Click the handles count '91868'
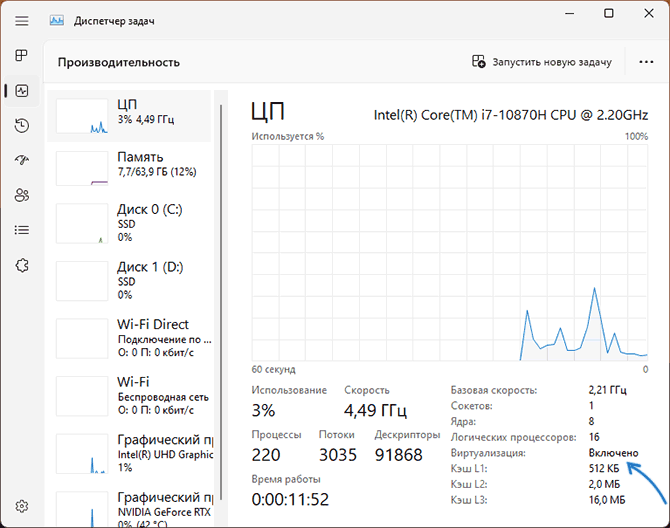This screenshot has height=528, width=670. pyautogui.click(x=398, y=455)
